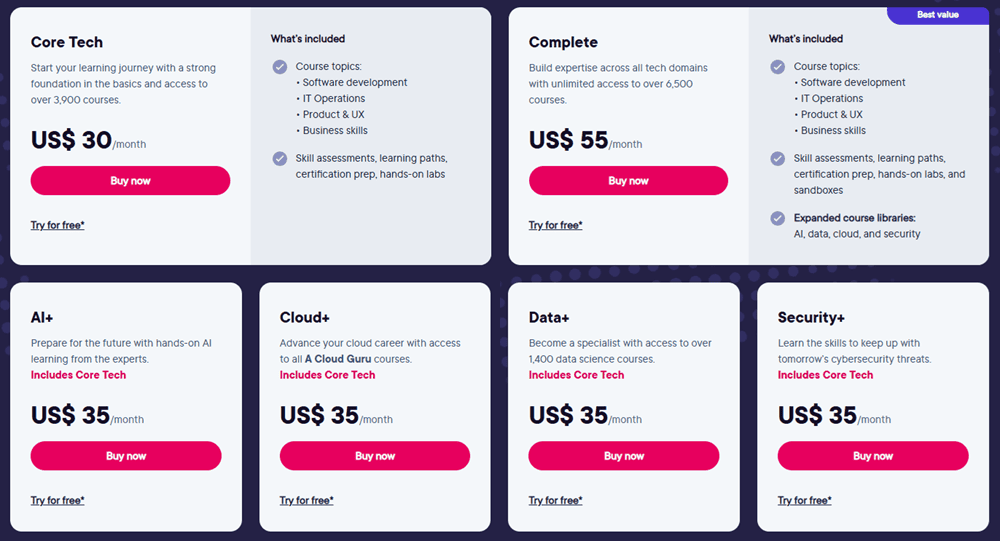Click Includes Core Tech in the AI+ card
The image size is (1000, 541).
[x=79, y=375]
